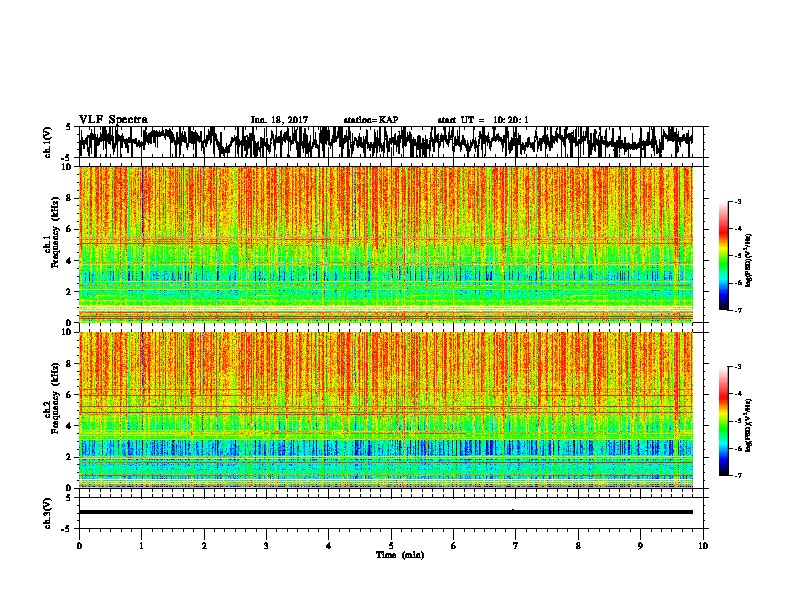
Task: Click the ch.1 voltage waveform trace
Action: coord(385,142)
